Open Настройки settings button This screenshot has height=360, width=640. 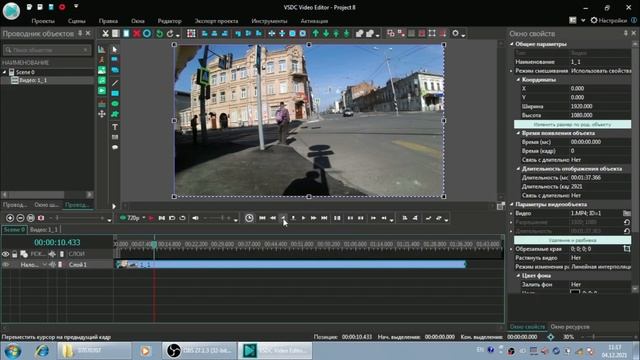[x=609, y=20]
